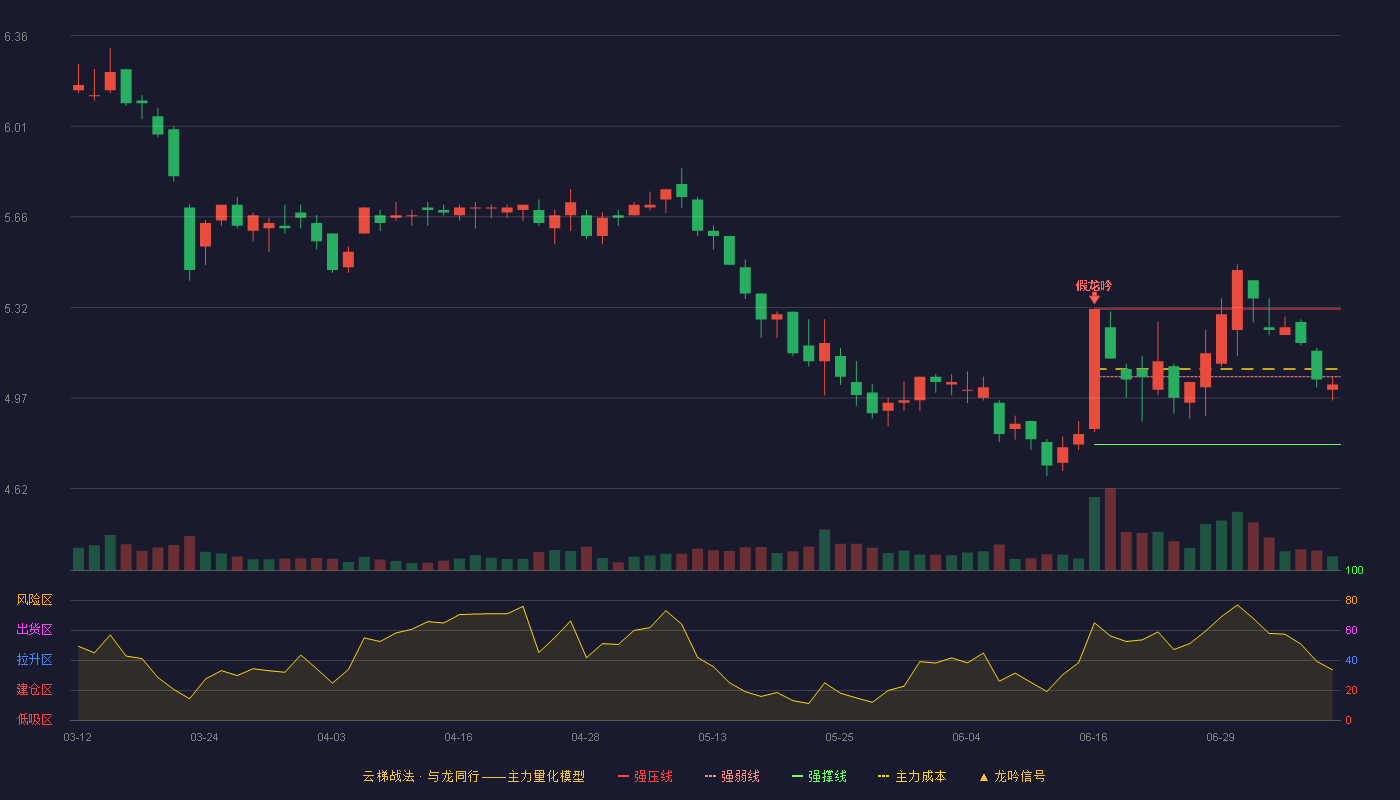1400x800 pixels.
Task: Click the 04-28 date label
Action: [585, 737]
